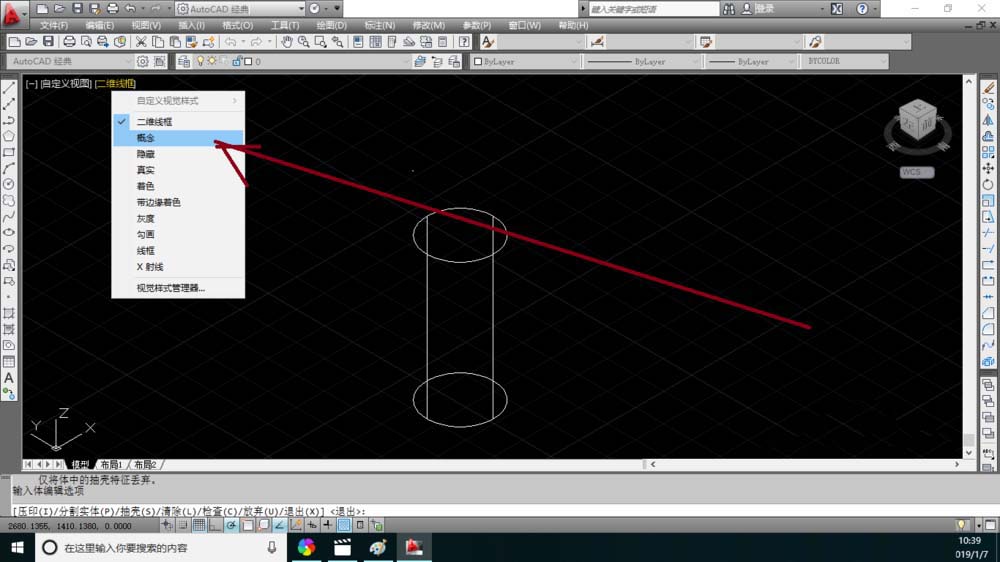
Task: Select 真实 visual style menu item
Action: click(178, 170)
